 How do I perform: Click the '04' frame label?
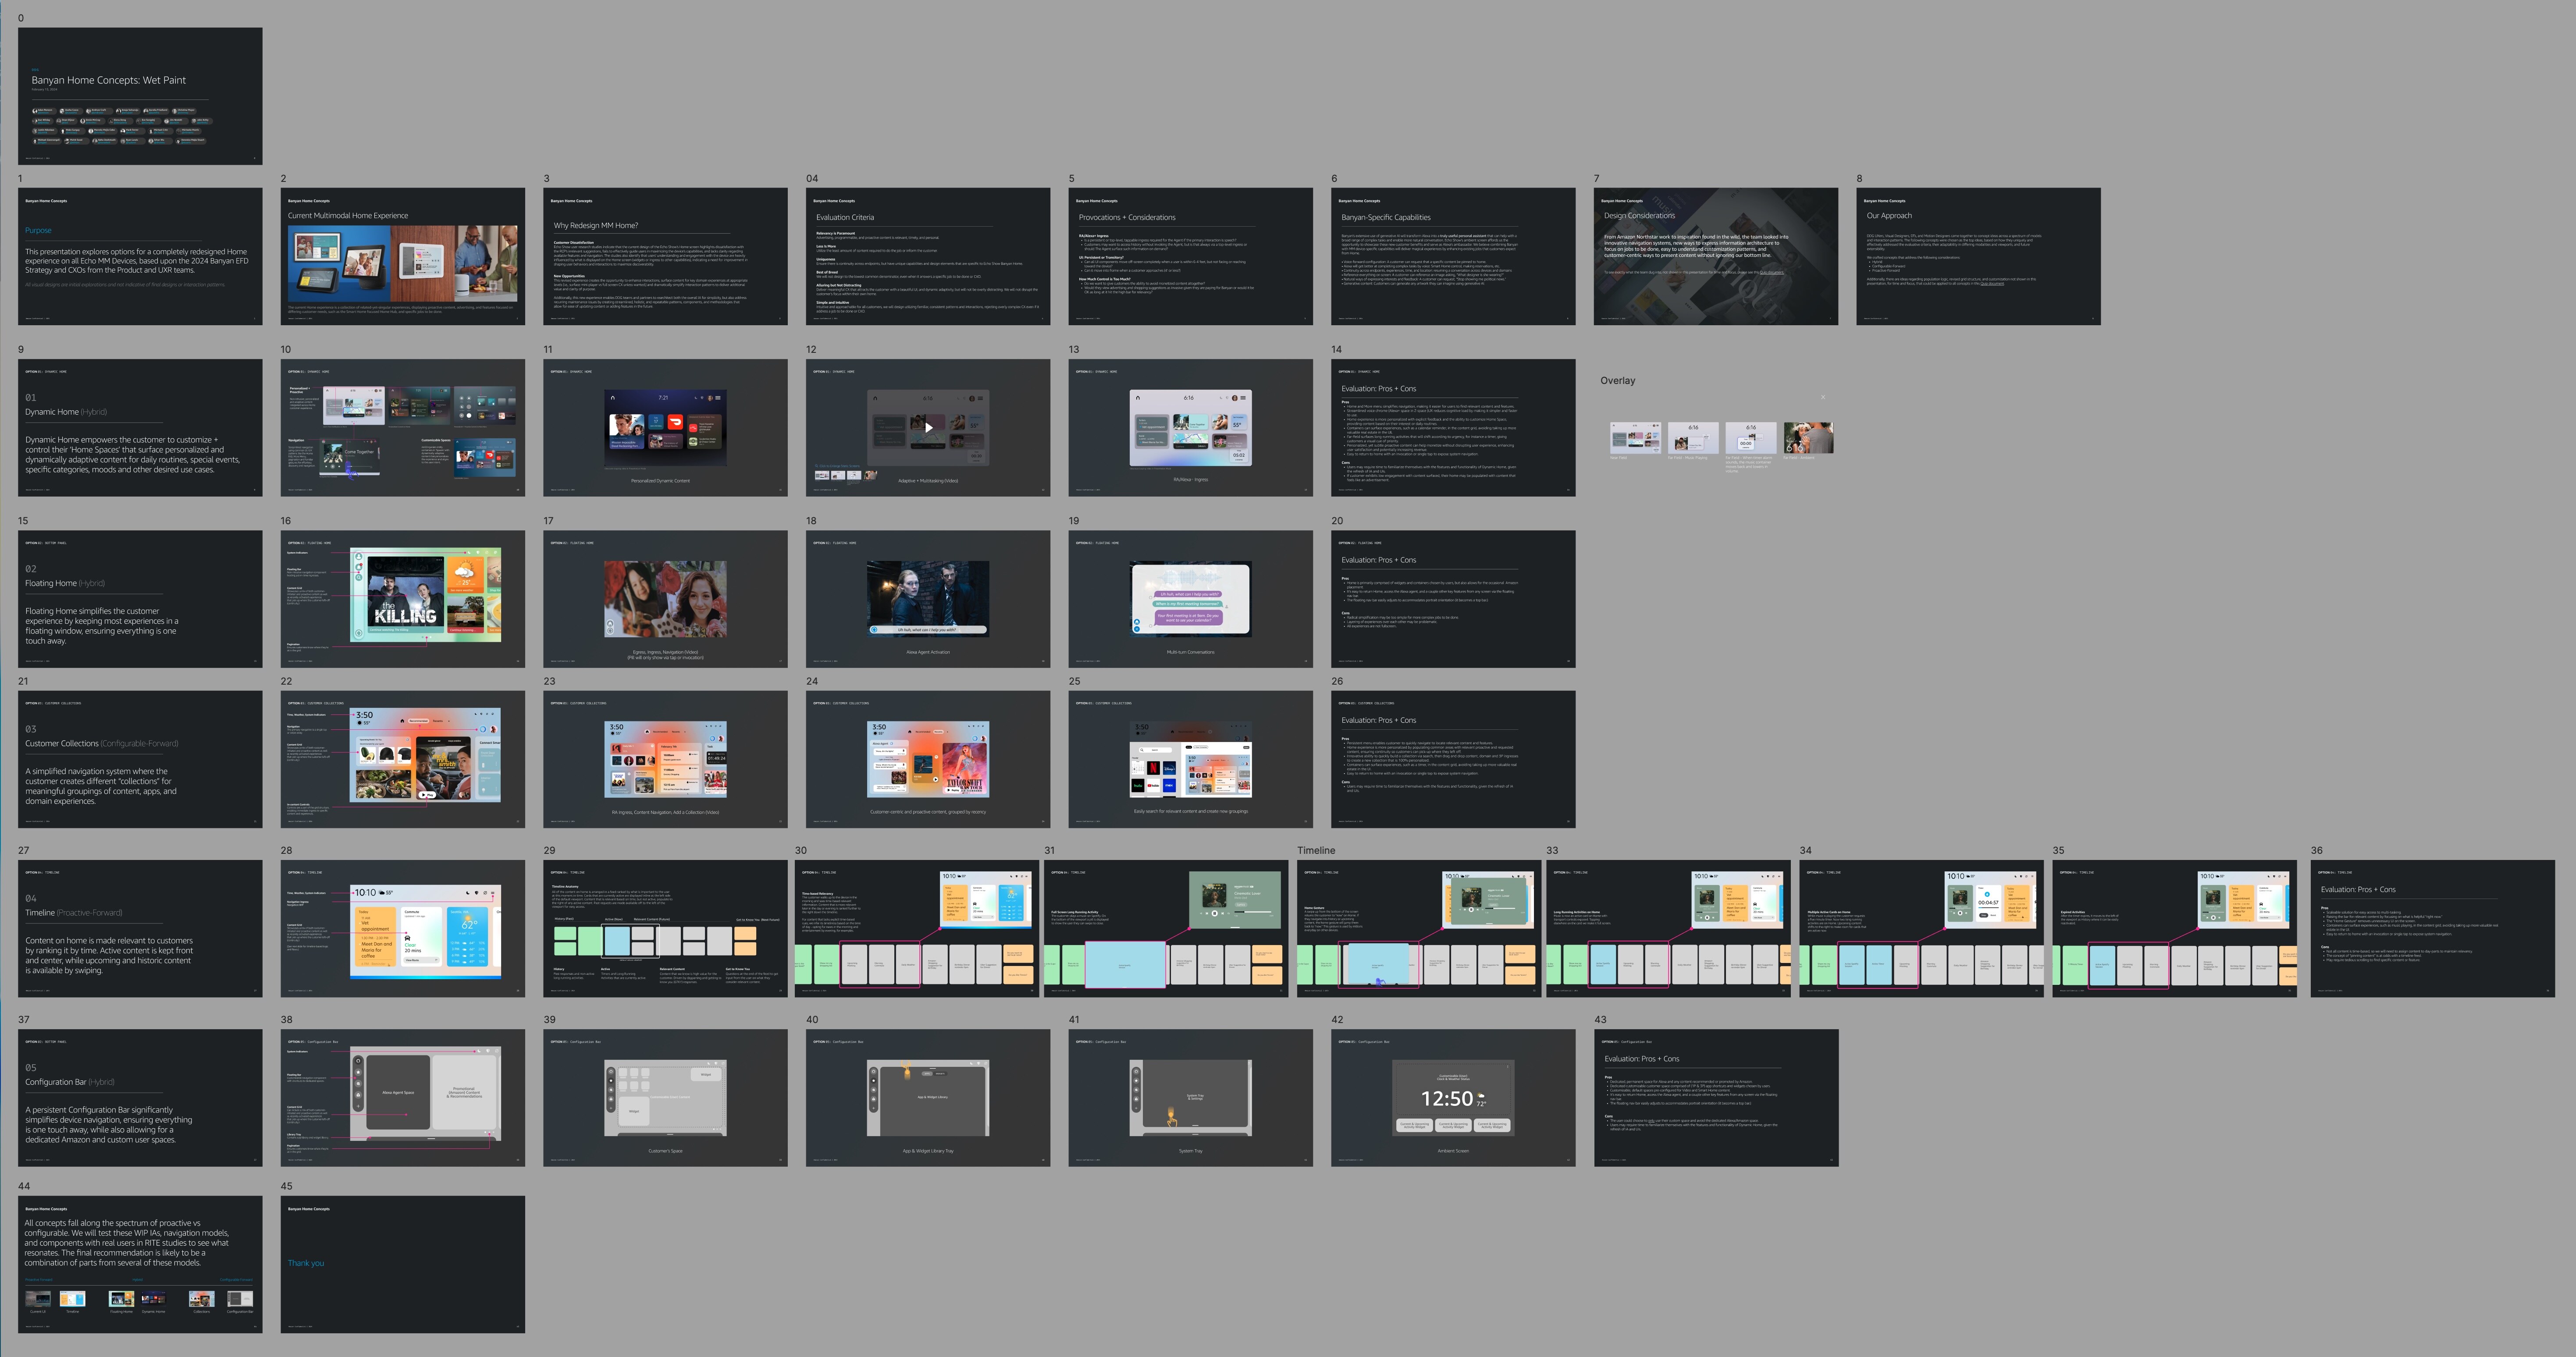tap(812, 179)
